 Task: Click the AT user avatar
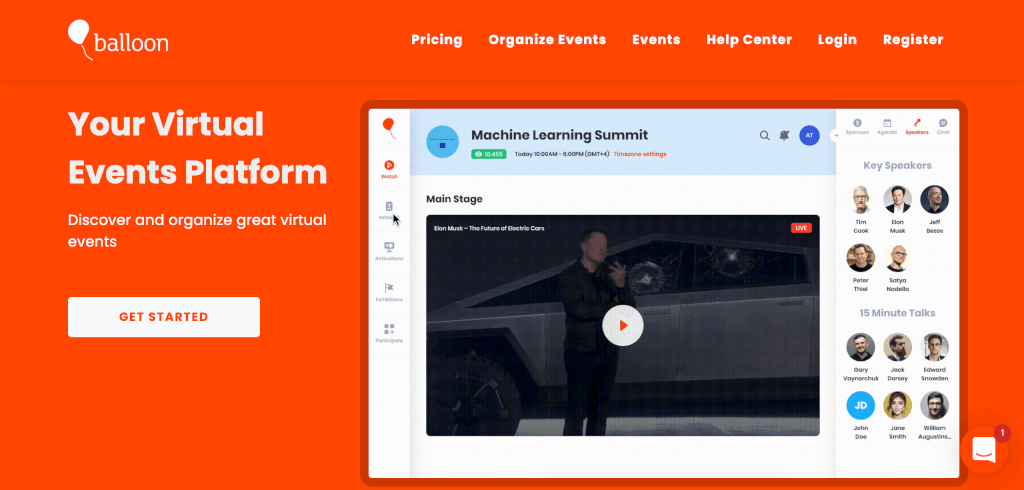coord(809,135)
